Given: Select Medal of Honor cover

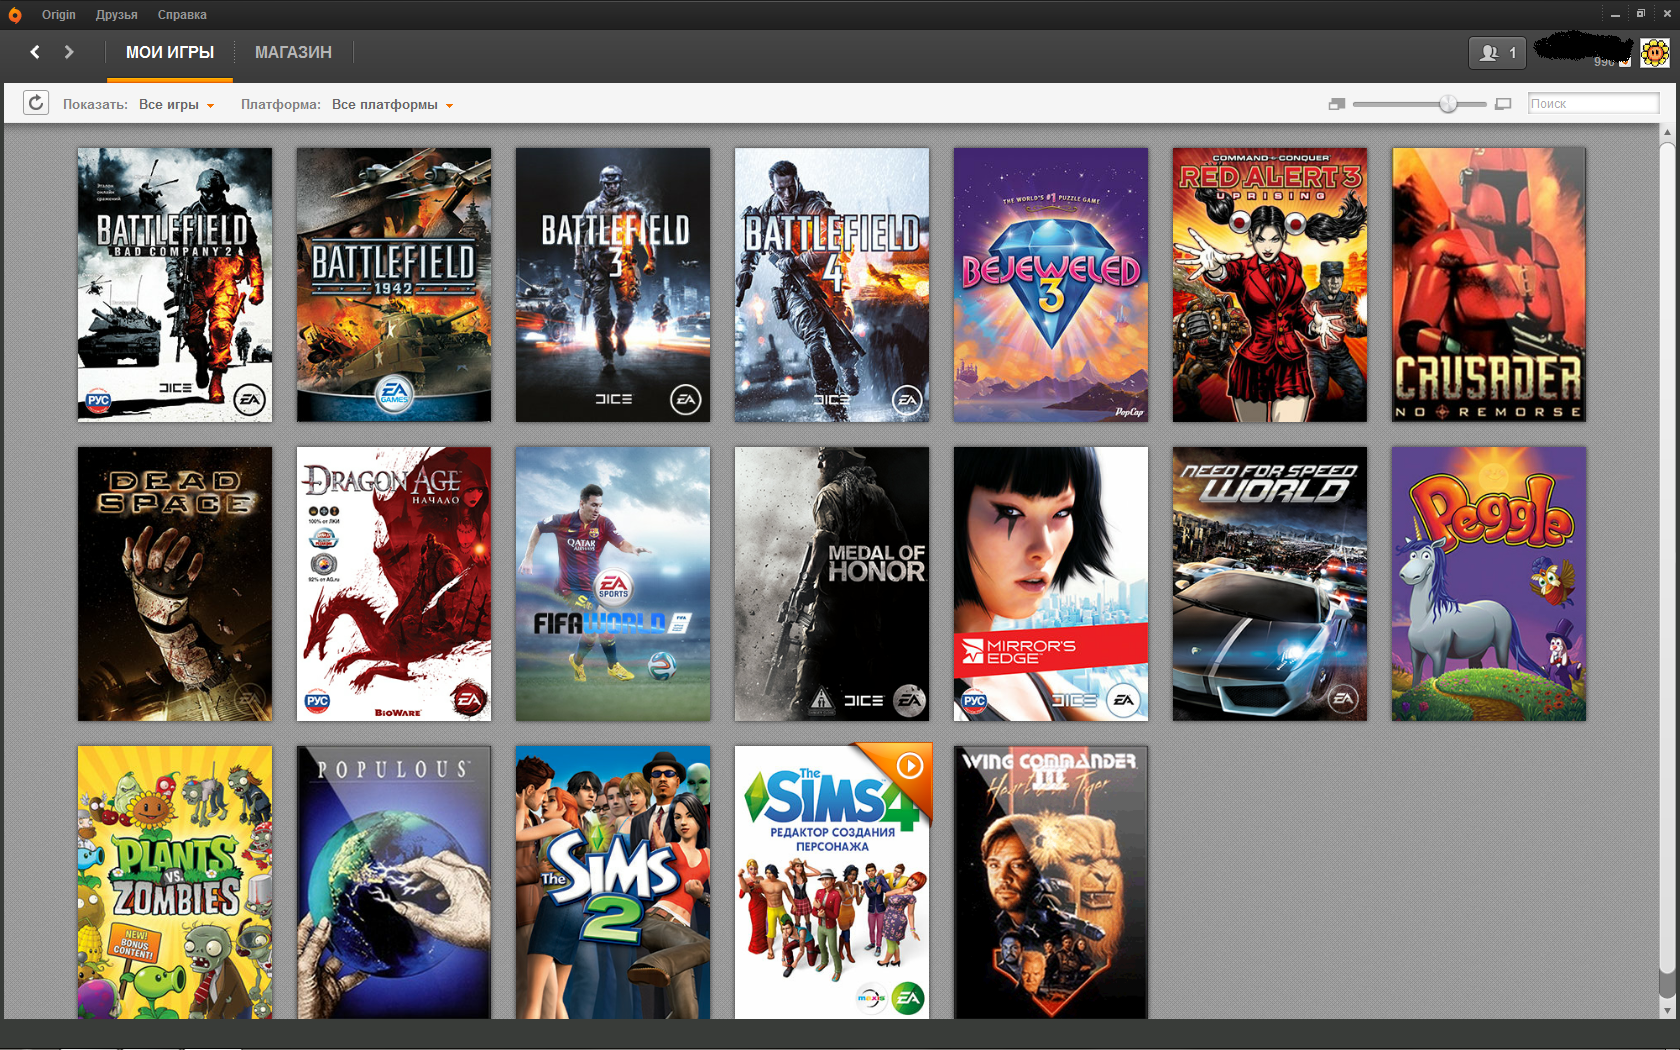Looking at the screenshot, I should [x=832, y=584].
